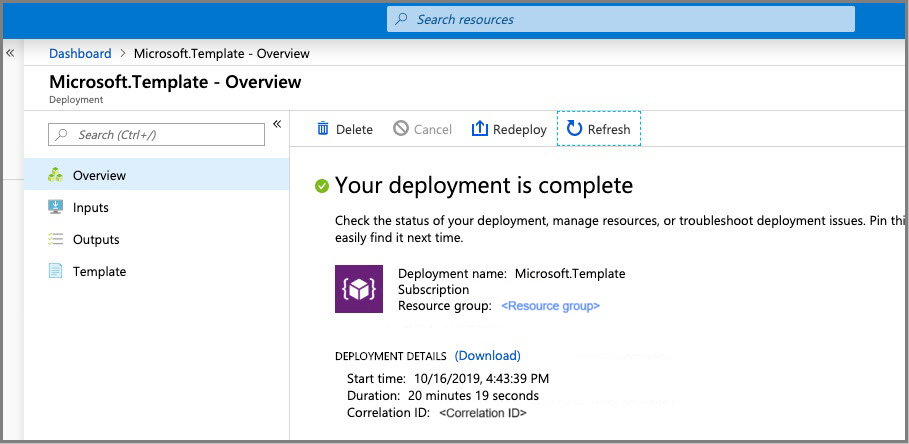909x444 pixels.
Task: Click the Outputs sidebar icon
Action: coord(56,239)
